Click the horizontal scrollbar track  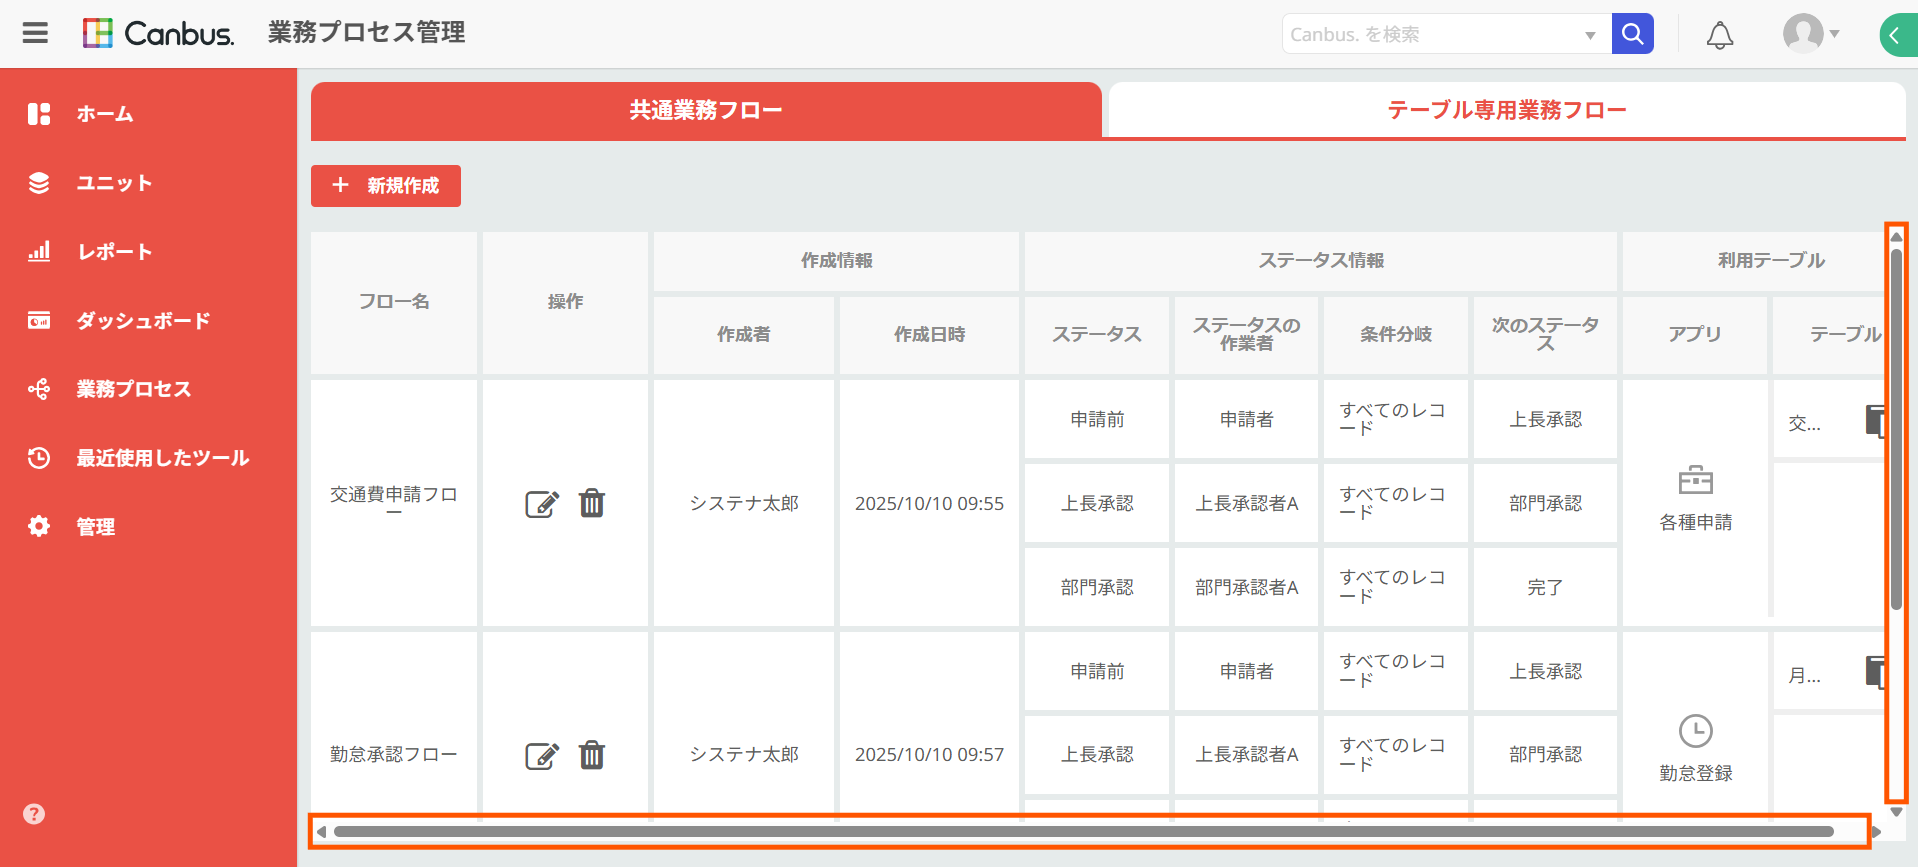click(1090, 831)
